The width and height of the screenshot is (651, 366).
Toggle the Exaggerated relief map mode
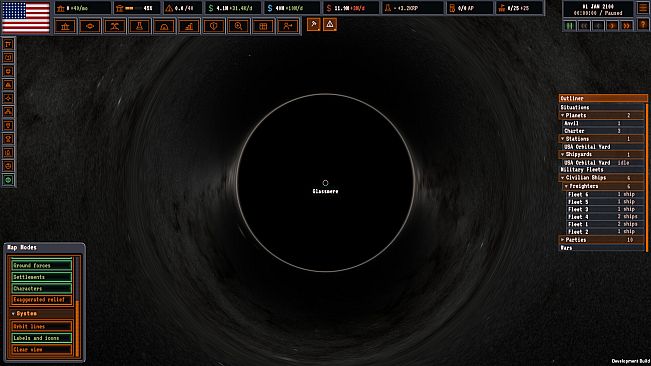tap(42, 300)
